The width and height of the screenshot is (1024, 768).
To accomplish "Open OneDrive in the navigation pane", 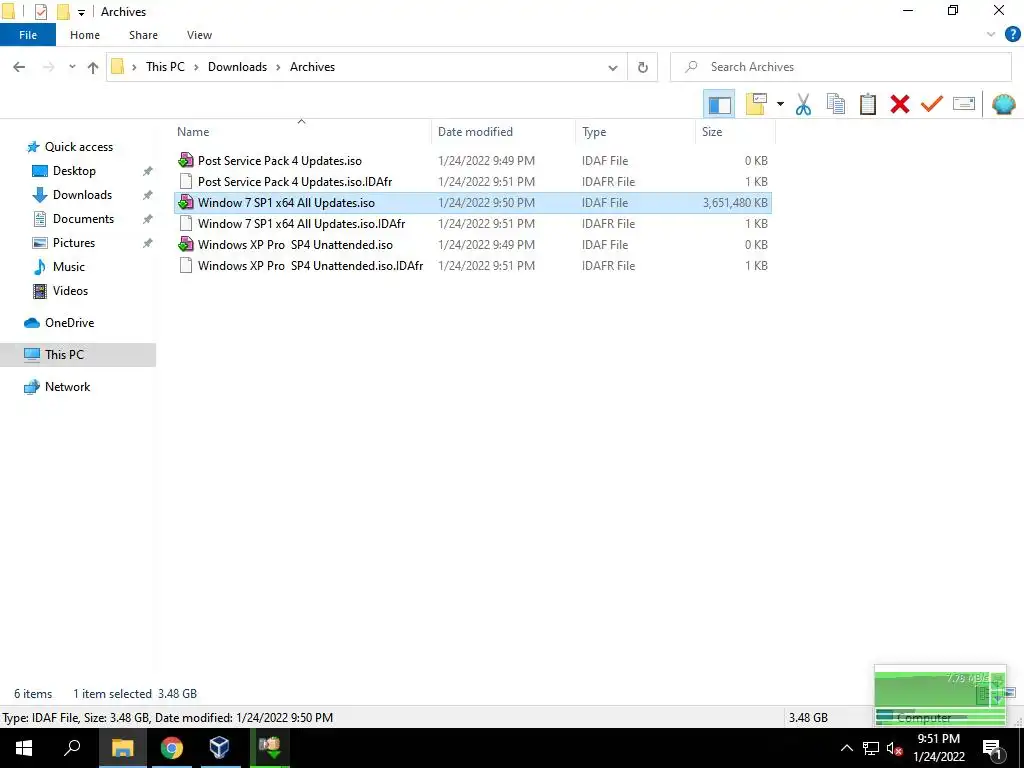I will tap(69, 323).
